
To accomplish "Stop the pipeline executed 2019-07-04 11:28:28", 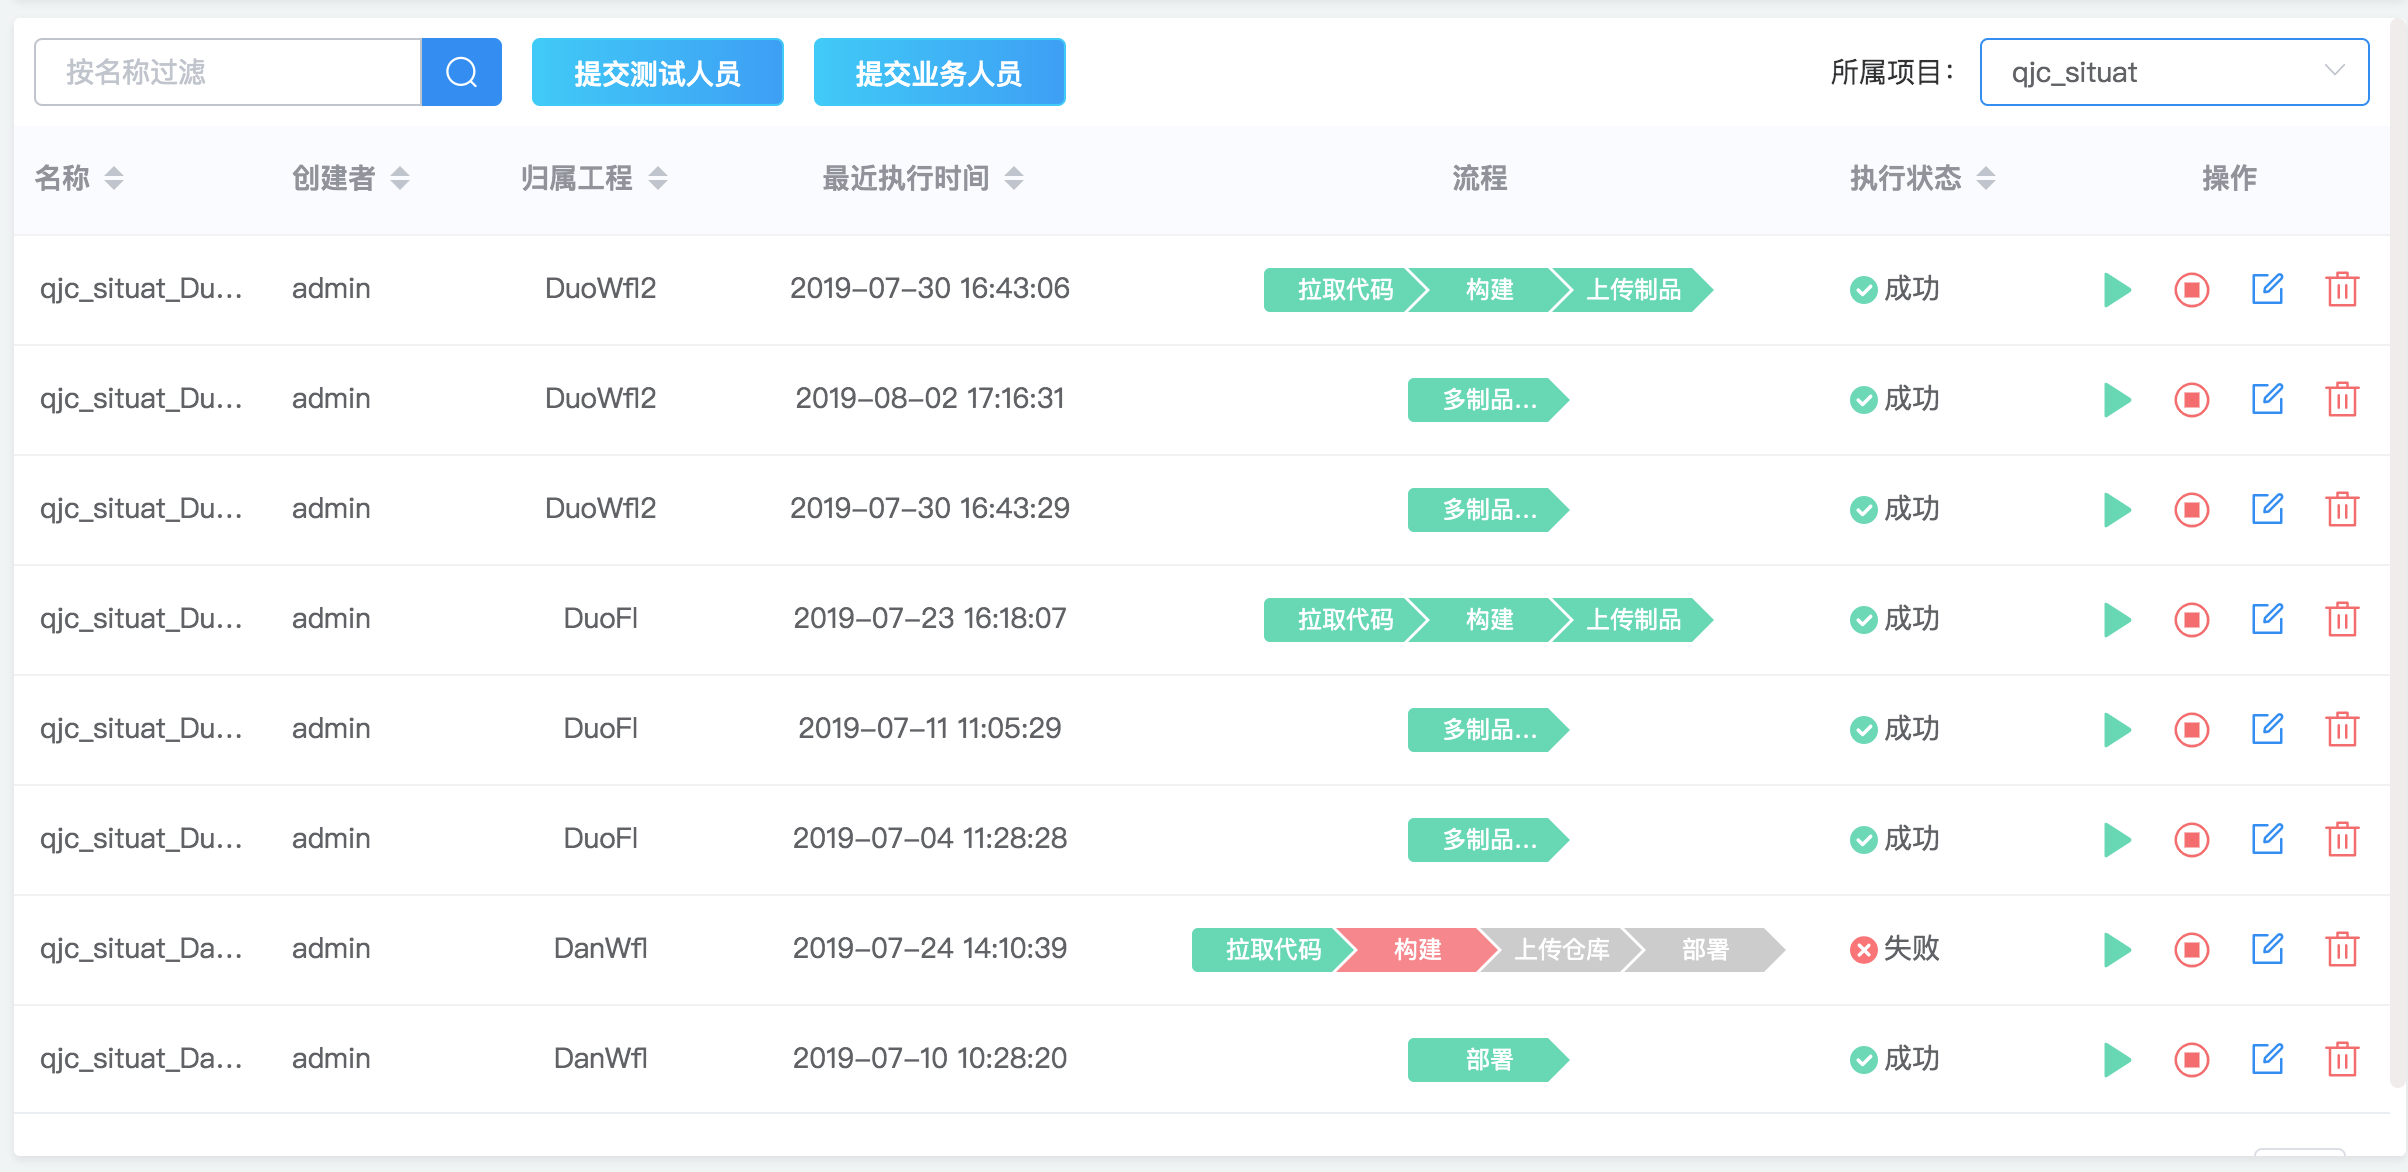I will click(x=2191, y=840).
